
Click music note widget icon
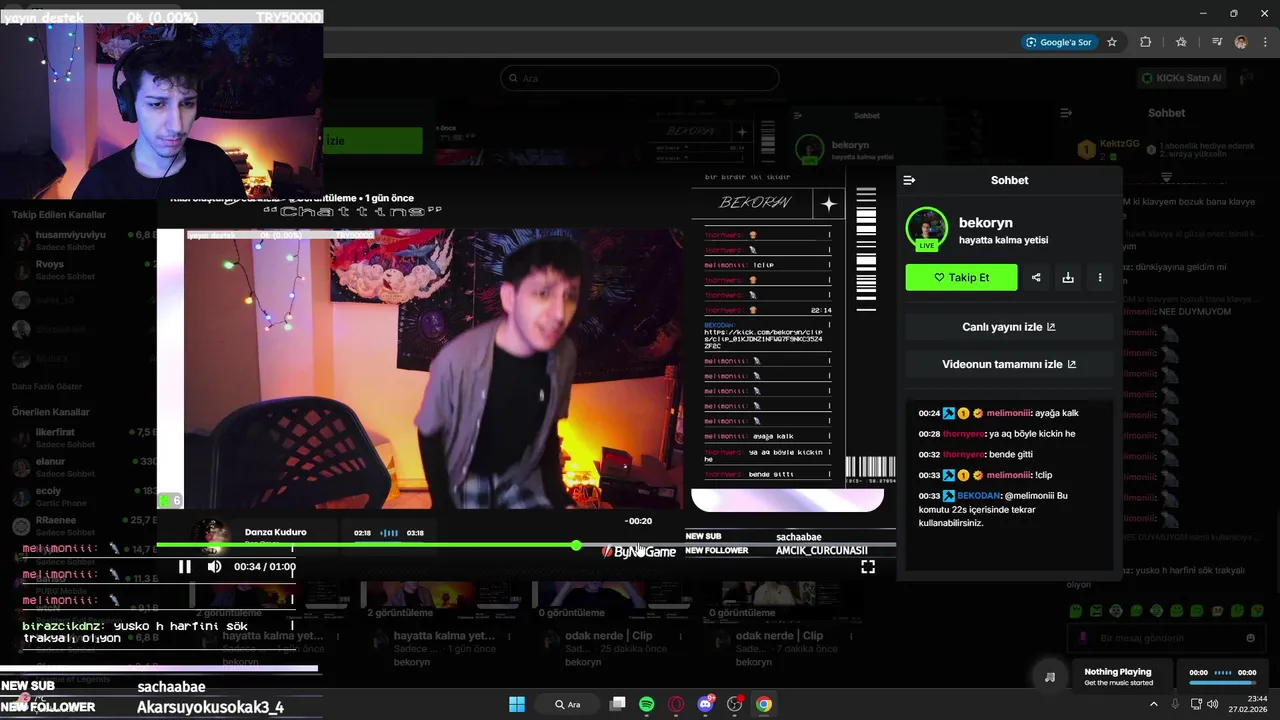(x=1049, y=677)
